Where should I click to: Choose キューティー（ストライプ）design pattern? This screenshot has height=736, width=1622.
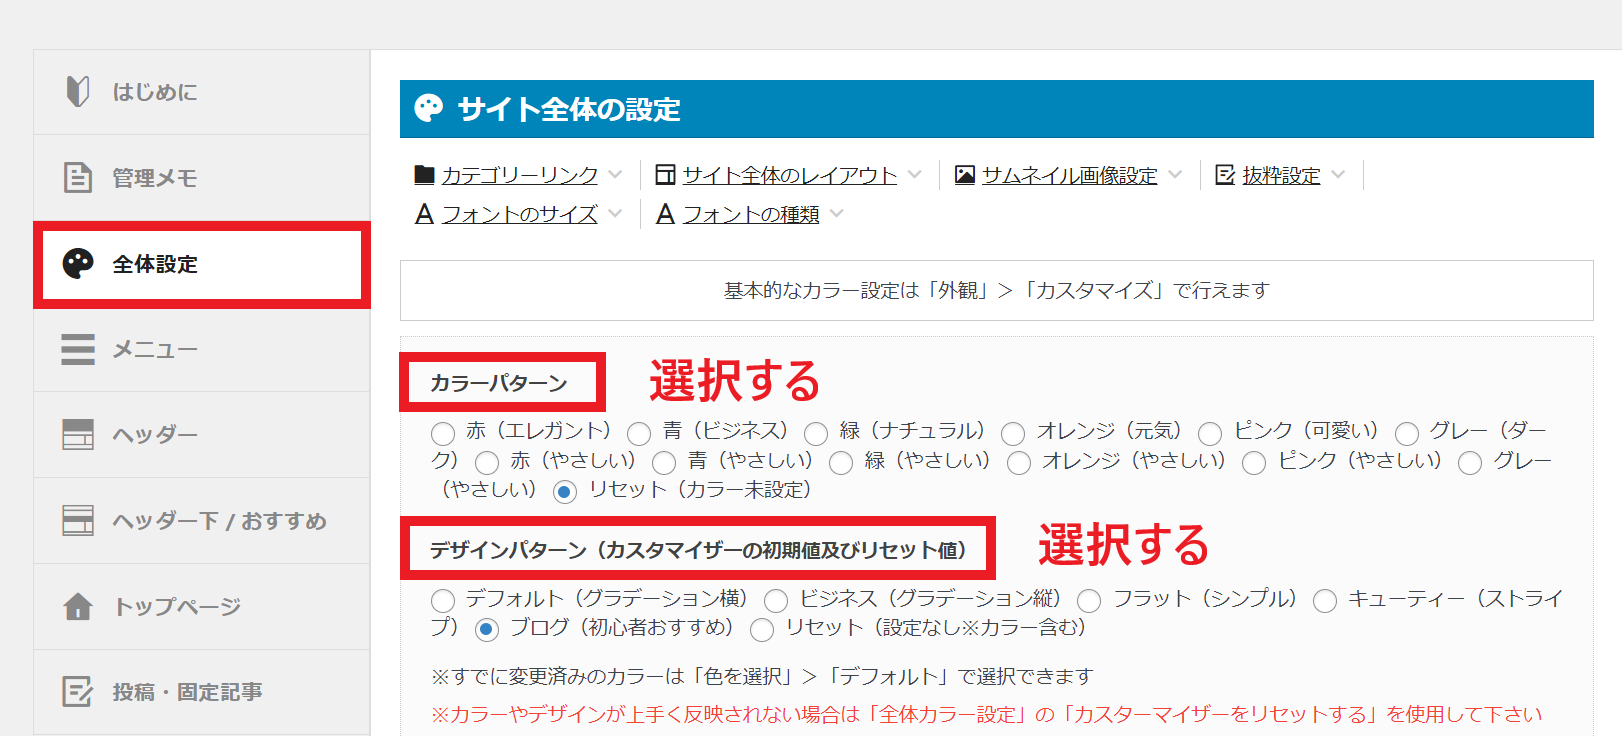click(1325, 600)
